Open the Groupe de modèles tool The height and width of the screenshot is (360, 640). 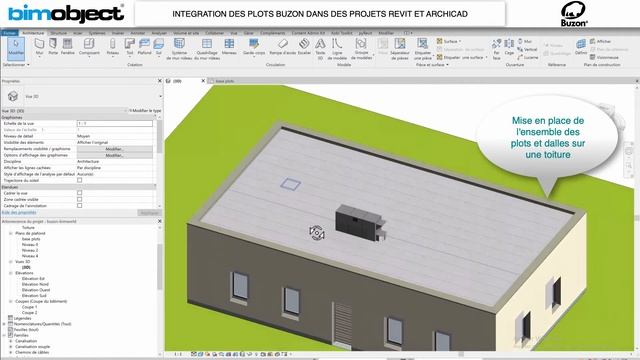coord(361,49)
